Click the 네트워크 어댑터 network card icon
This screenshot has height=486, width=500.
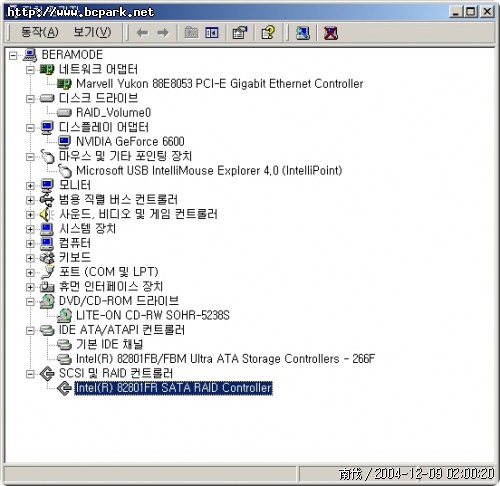(47, 69)
